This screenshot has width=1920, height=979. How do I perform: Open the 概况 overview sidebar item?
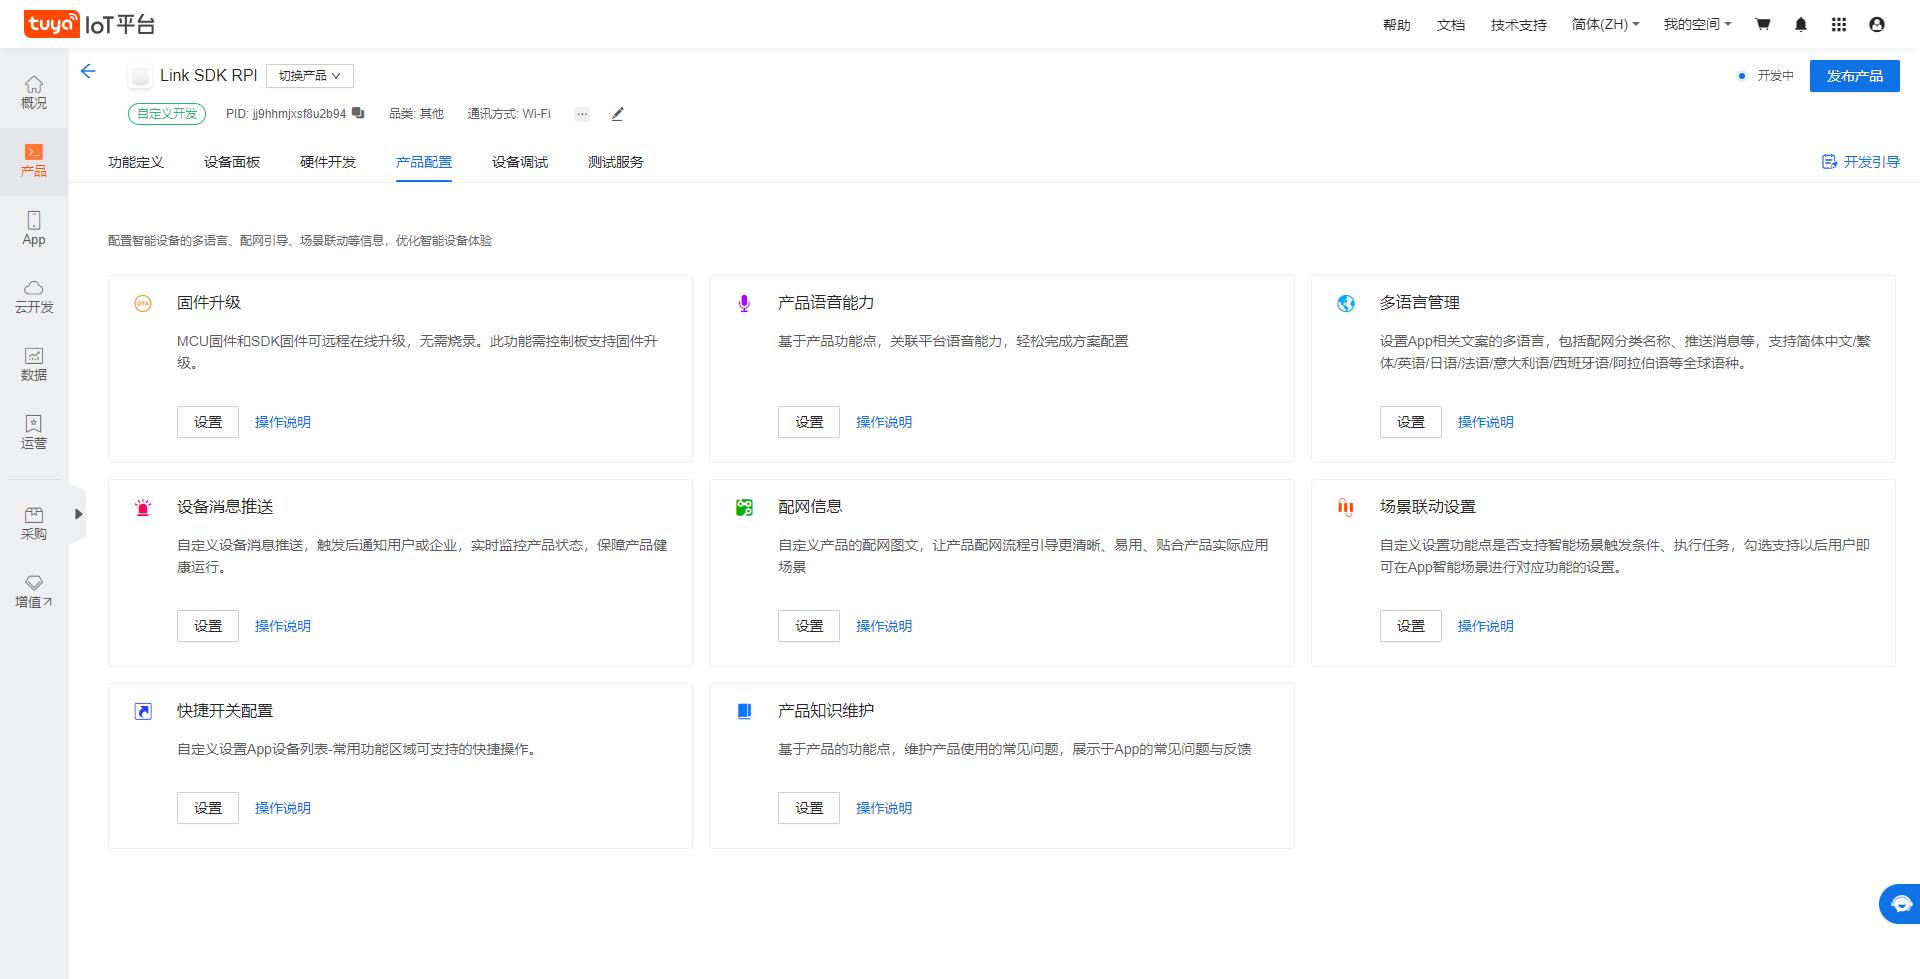34,93
